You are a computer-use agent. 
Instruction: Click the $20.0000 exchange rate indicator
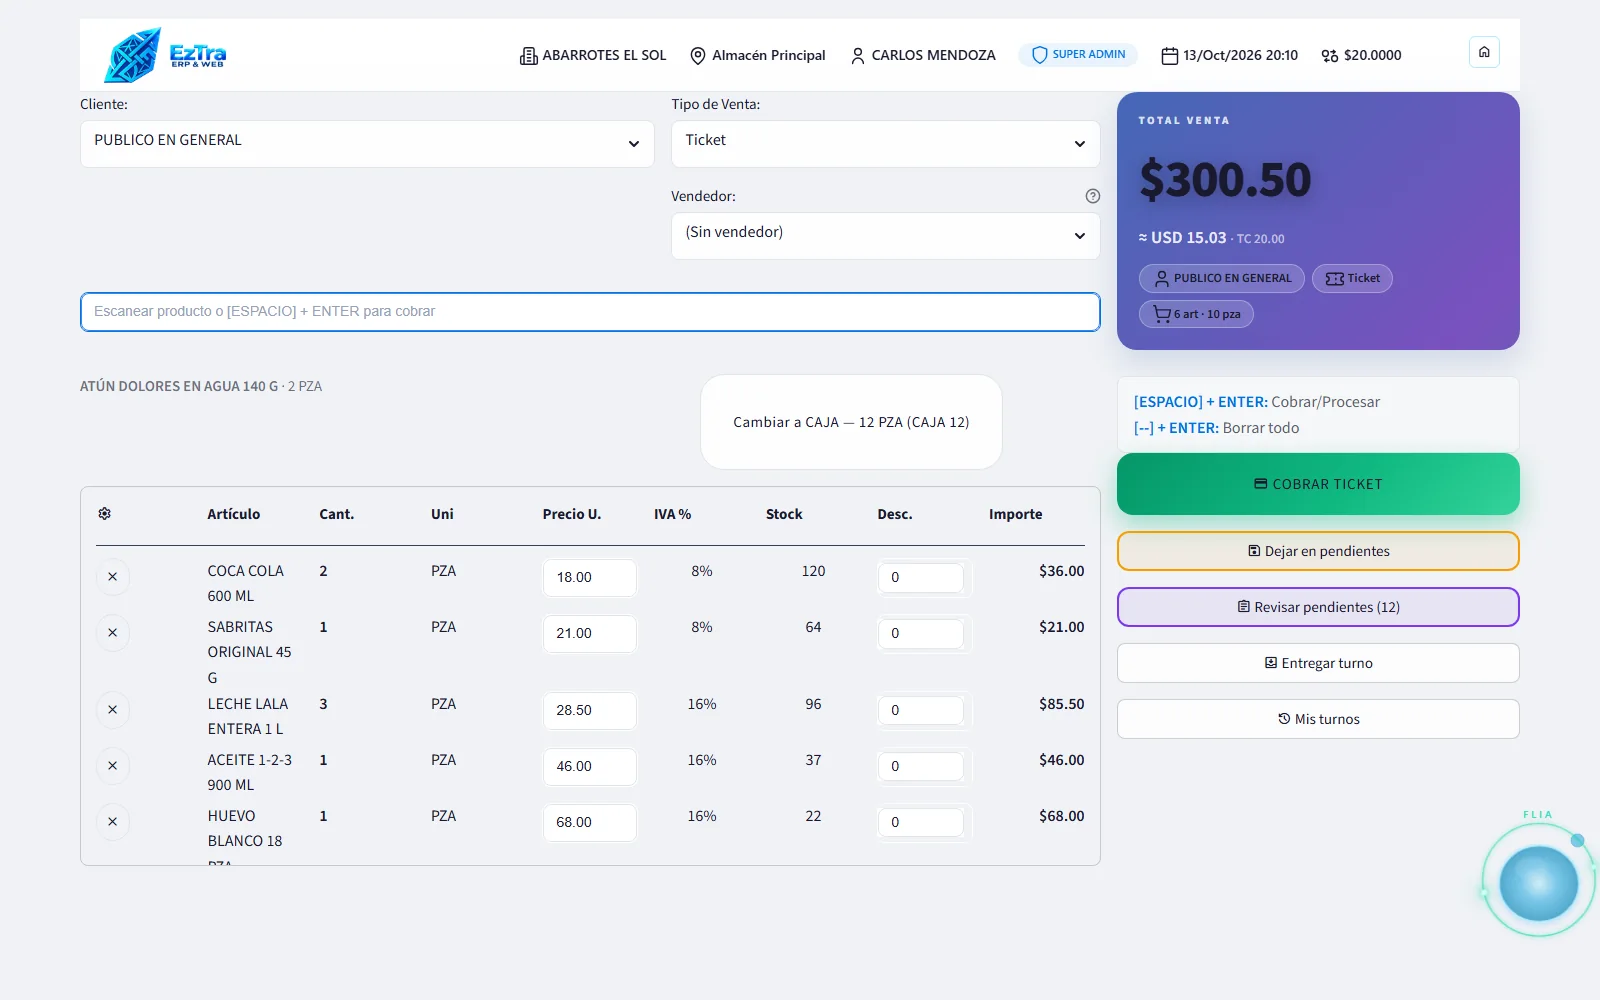[x=1361, y=55]
